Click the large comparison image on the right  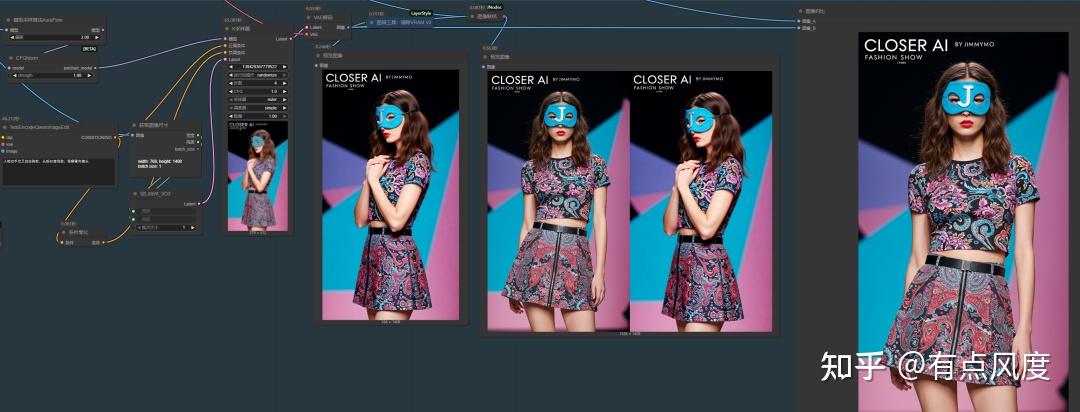tap(963, 220)
